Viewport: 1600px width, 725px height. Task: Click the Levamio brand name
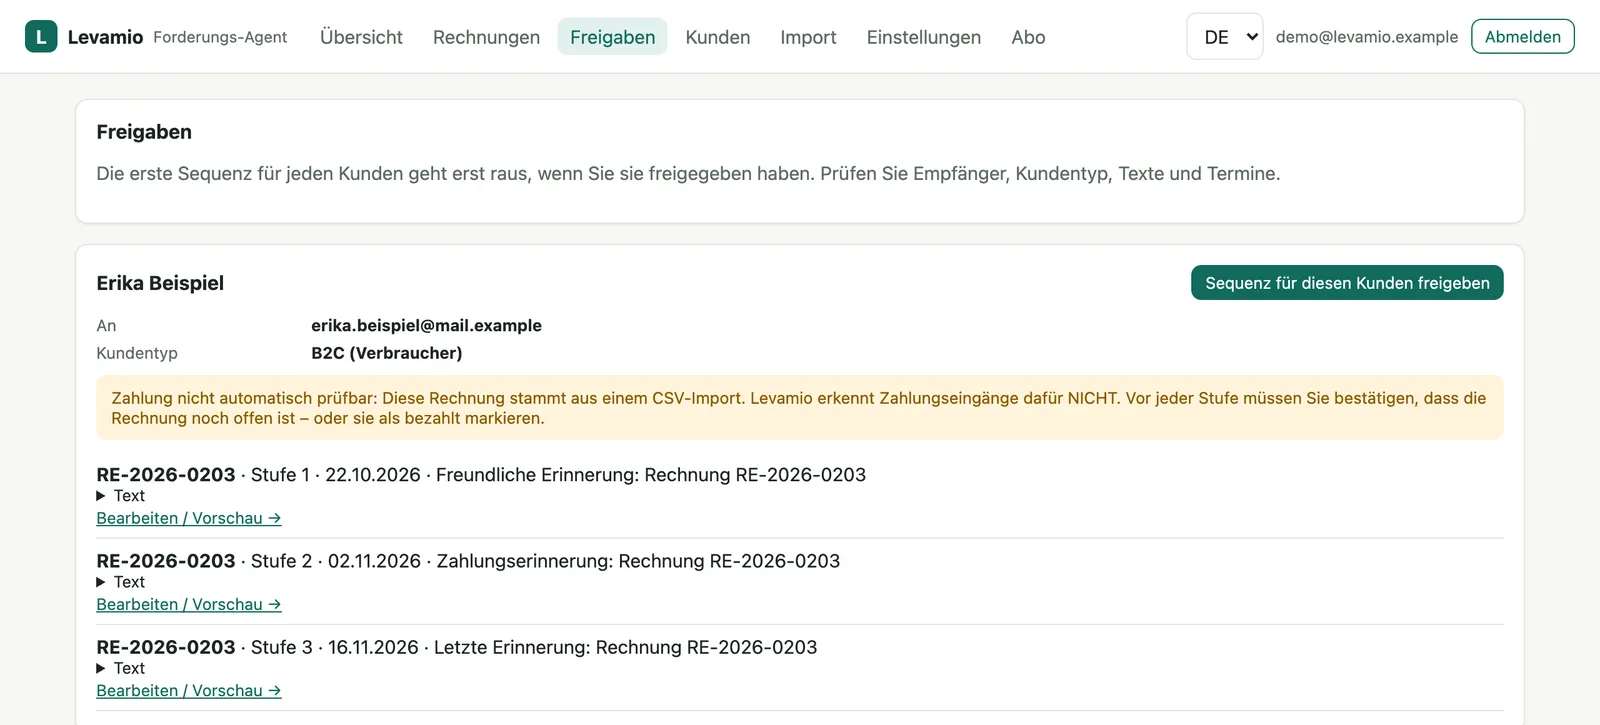coord(105,37)
